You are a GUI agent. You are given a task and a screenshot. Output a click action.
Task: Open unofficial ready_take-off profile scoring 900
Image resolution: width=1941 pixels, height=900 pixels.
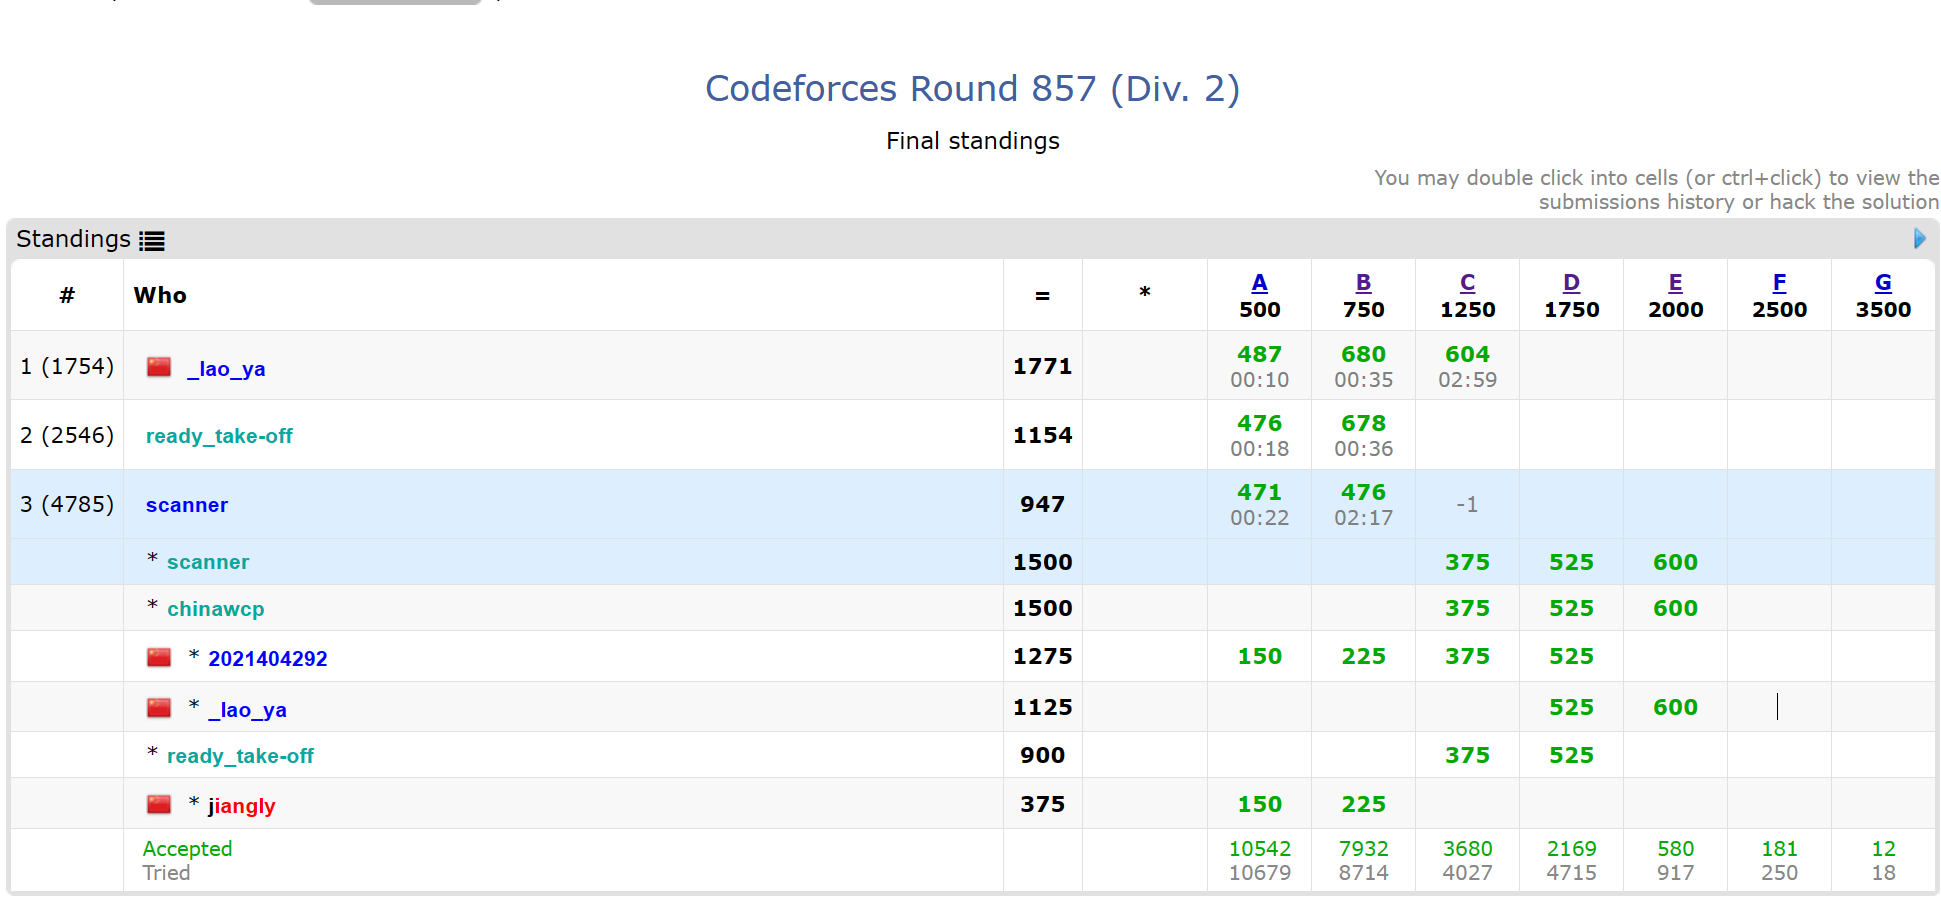coord(240,756)
